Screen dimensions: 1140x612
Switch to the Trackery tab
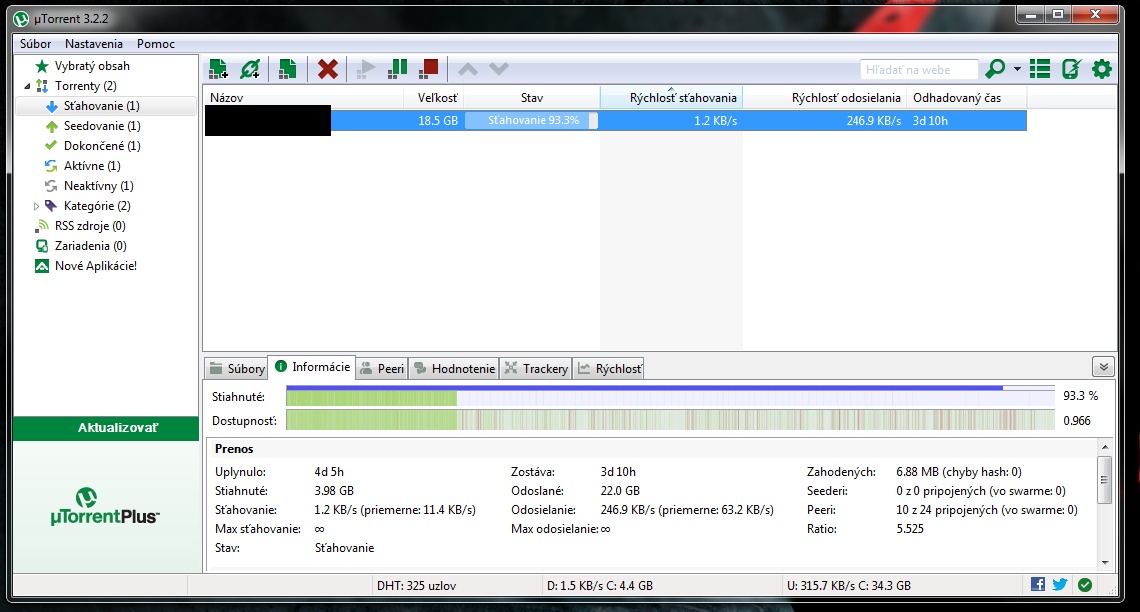click(x=536, y=369)
